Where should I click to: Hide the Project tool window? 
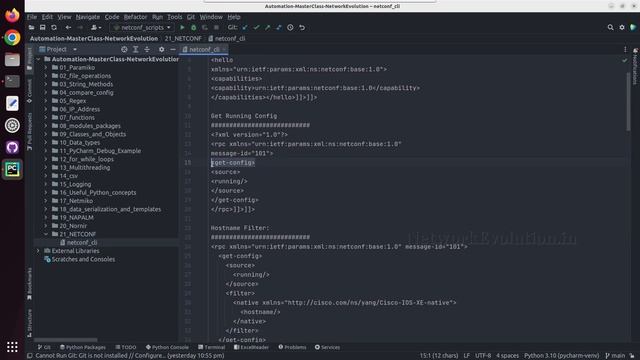[x=173, y=49]
